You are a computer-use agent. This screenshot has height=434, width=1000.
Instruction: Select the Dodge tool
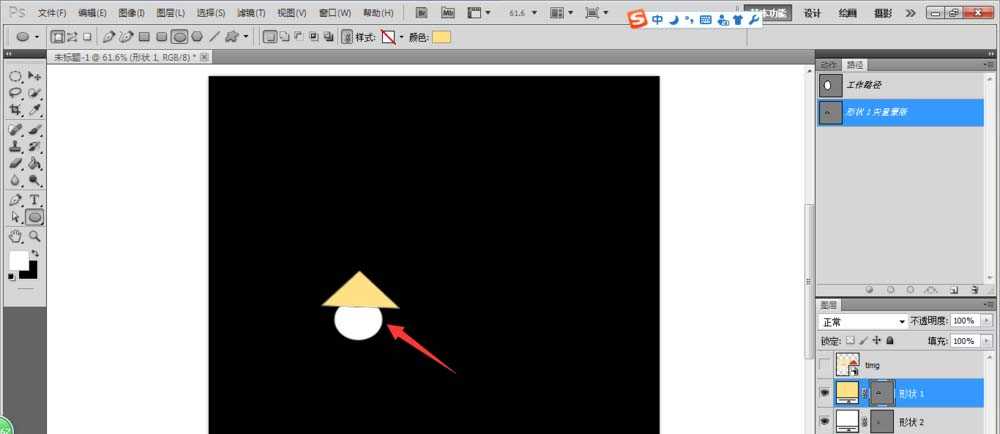click(x=35, y=180)
